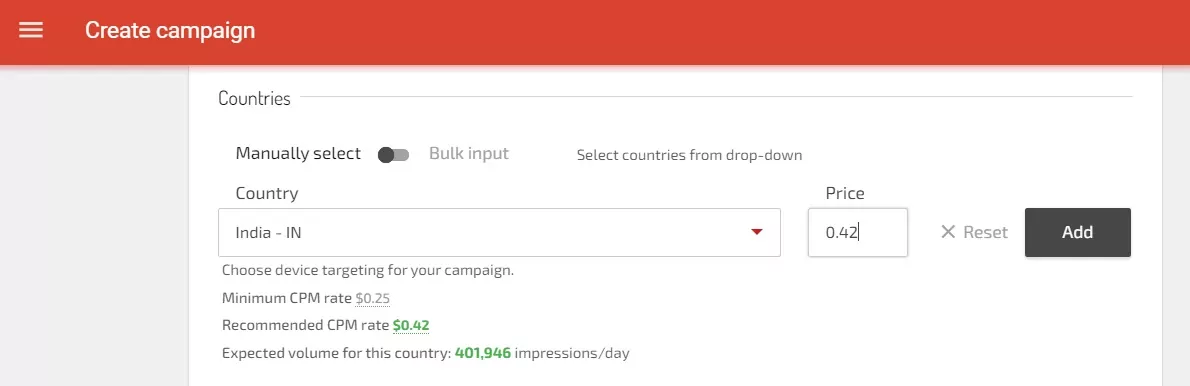The width and height of the screenshot is (1190, 386).
Task: Choose the Manually select option label
Action: click(298, 154)
